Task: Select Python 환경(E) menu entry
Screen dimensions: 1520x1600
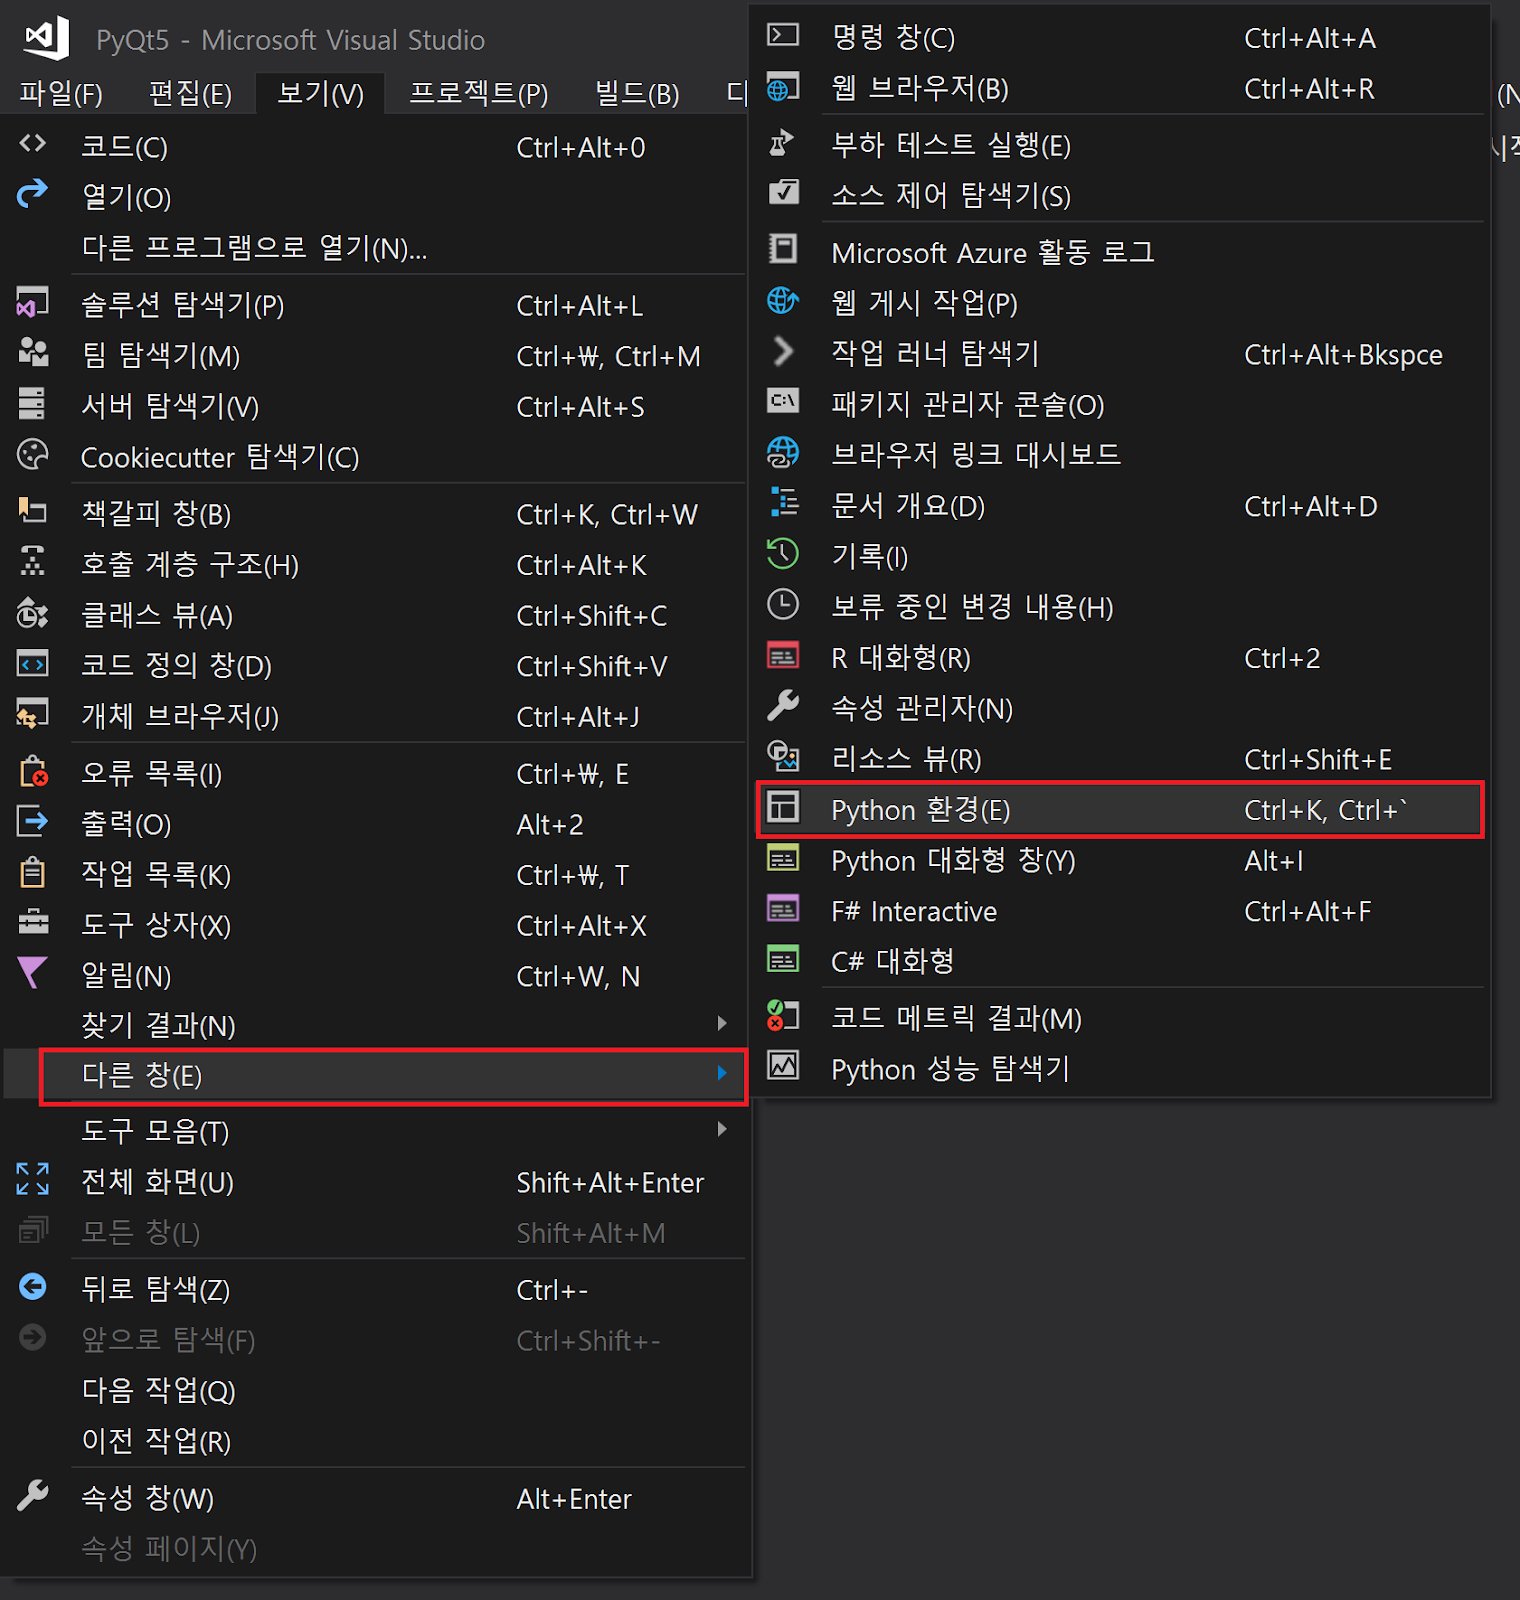Action: pos(1120,810)
